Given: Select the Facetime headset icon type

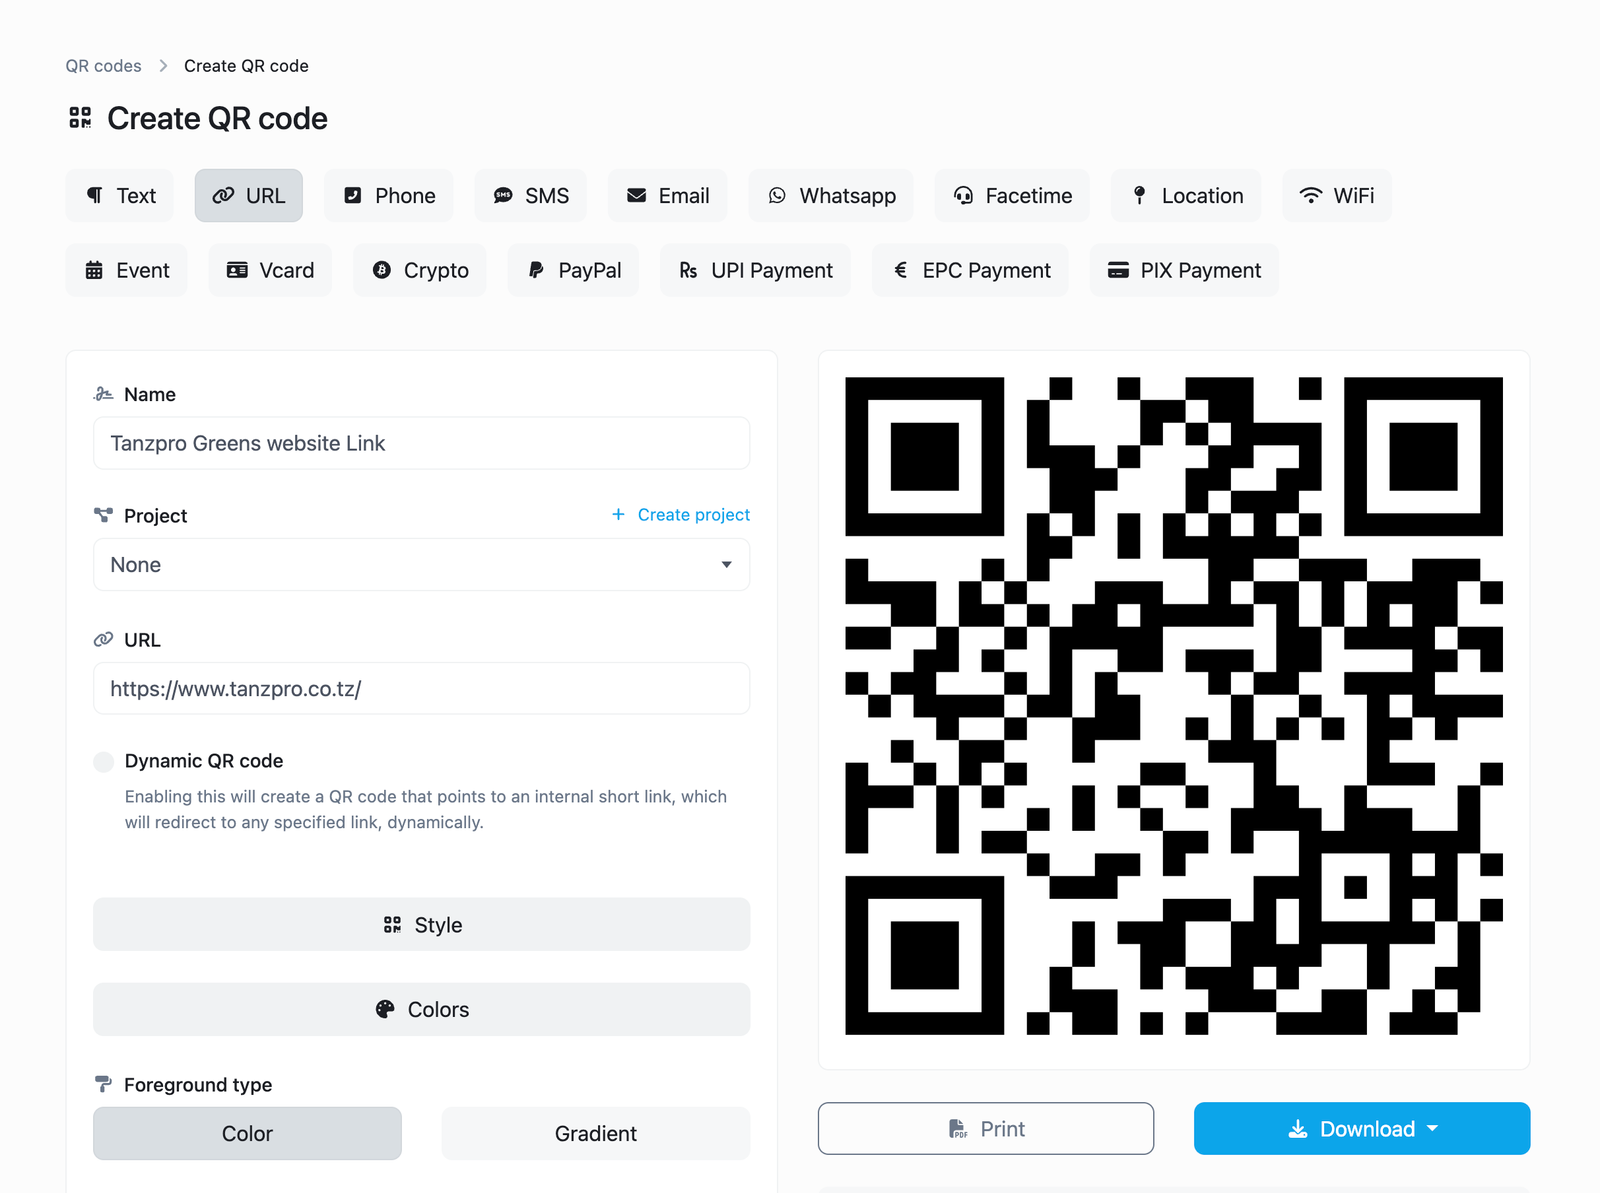Looking at the screenshot, I should click(963, 196).
